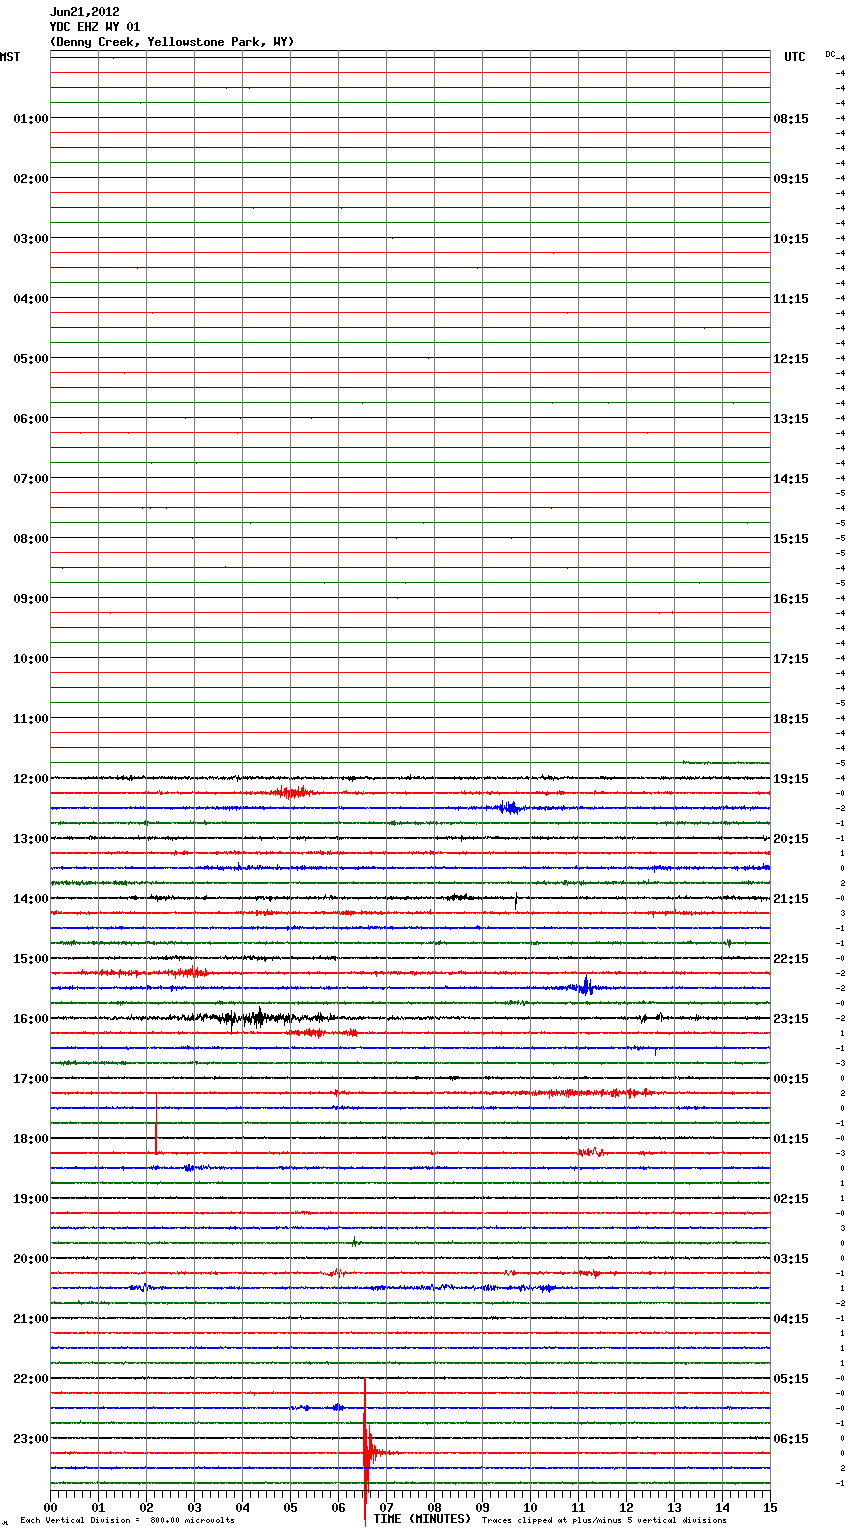The height and width of the screenshot is (1534, 850).
Task: Select the 01:00 MST hour label
Action: click(x=30, y=119)
